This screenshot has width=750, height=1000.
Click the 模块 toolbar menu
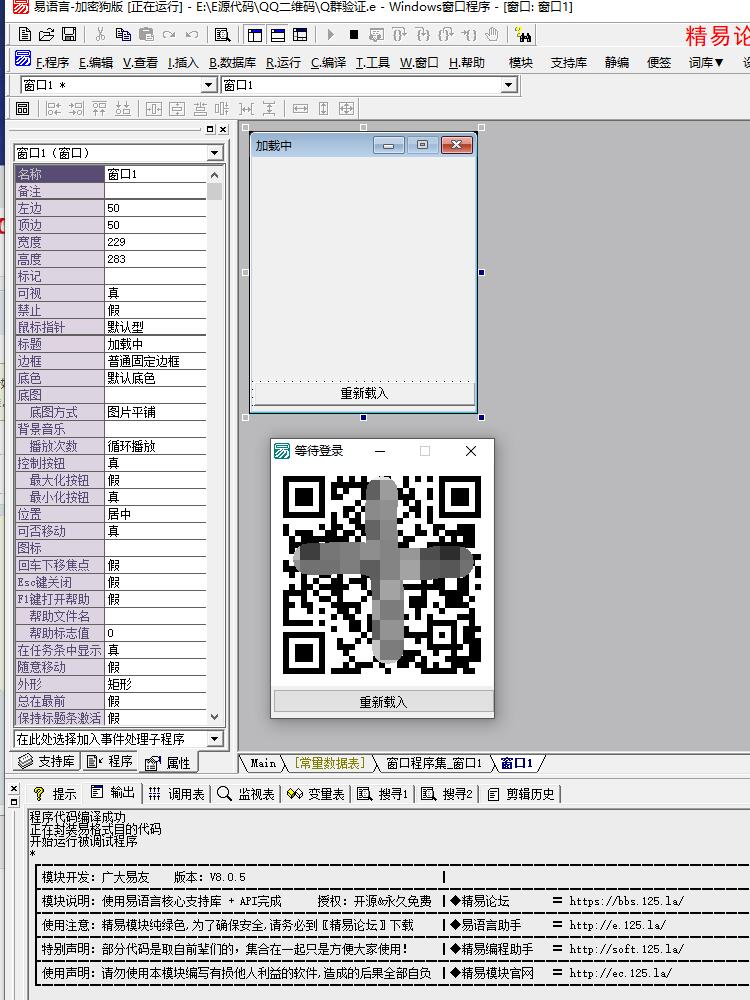(520, 62)
